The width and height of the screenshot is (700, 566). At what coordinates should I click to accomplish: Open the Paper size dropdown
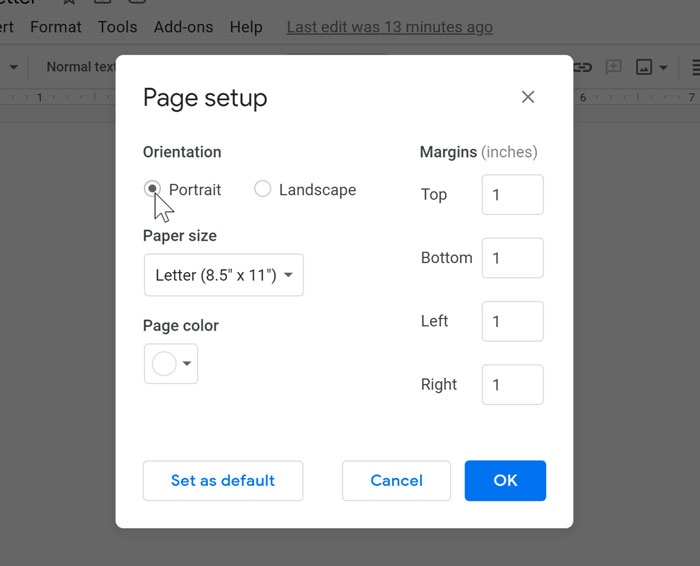click(x=224, y=275)
